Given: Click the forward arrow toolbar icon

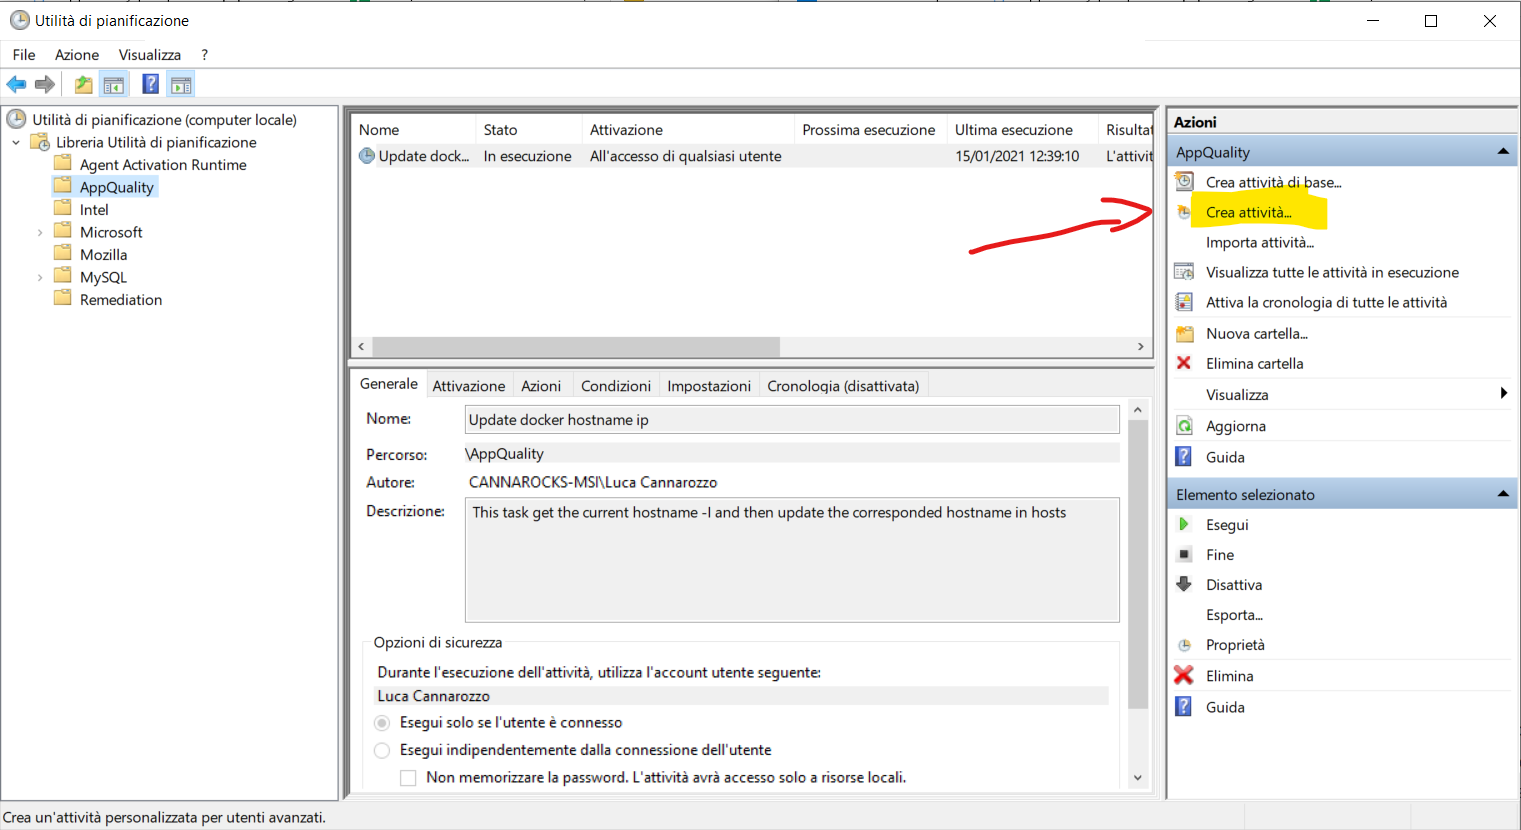Looking at the screenshot, I should click(x=45, y=84).
